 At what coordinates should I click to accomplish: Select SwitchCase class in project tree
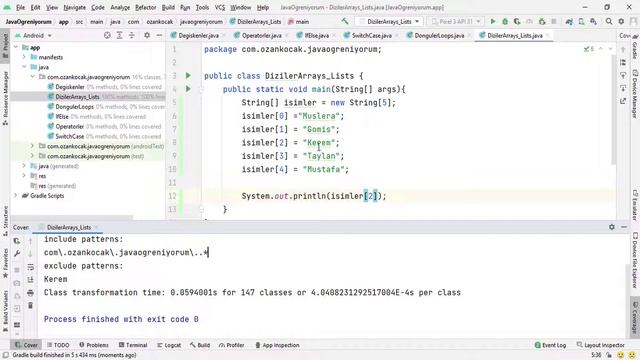tap(70, 136)
